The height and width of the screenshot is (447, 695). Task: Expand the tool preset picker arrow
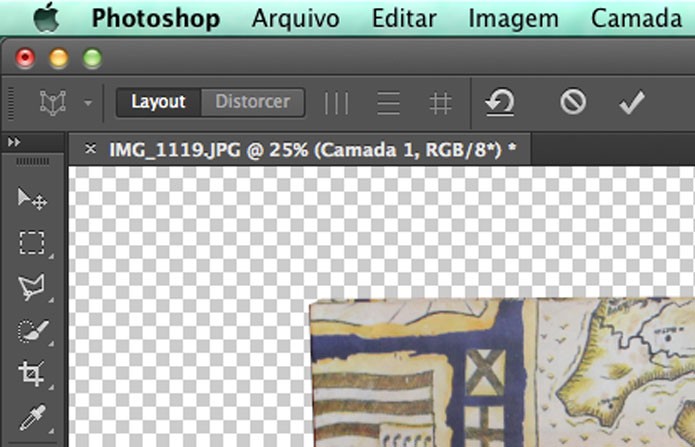click(88, 103)
